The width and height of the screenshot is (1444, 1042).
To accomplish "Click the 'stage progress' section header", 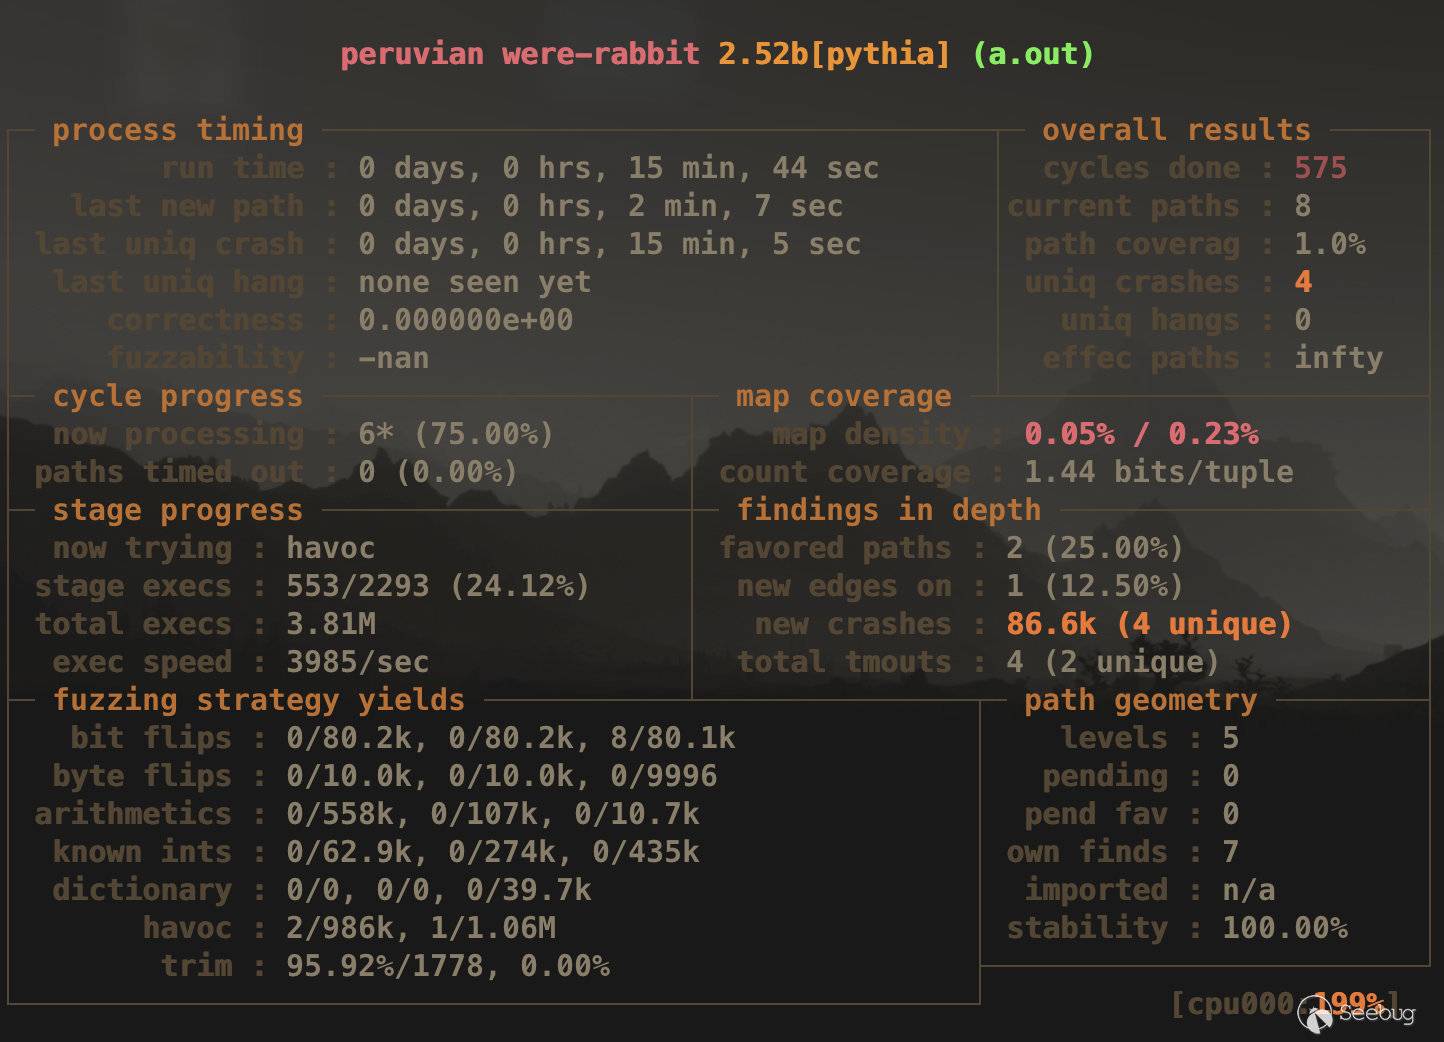I will tap(177, 510).
